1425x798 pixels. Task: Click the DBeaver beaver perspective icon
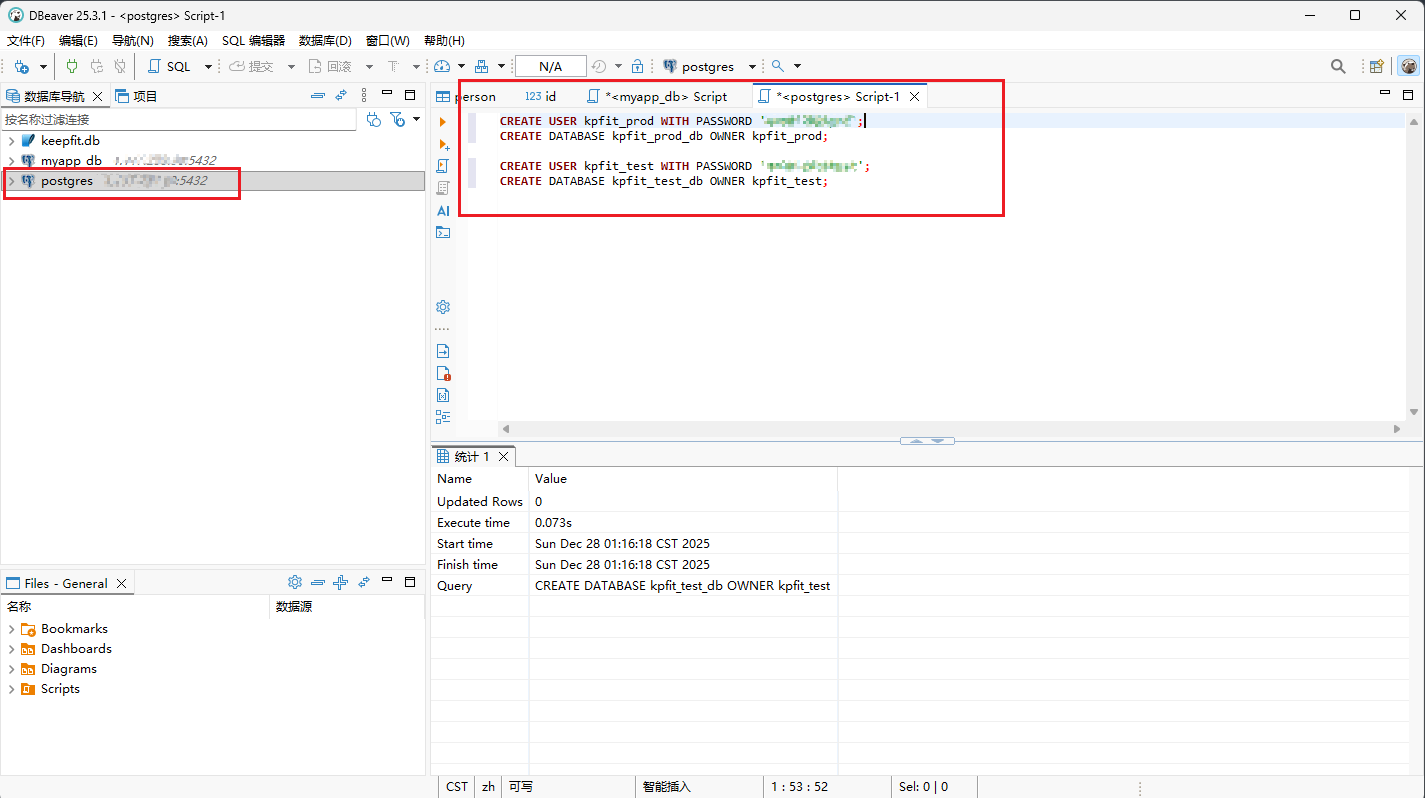pos(1408,66)
